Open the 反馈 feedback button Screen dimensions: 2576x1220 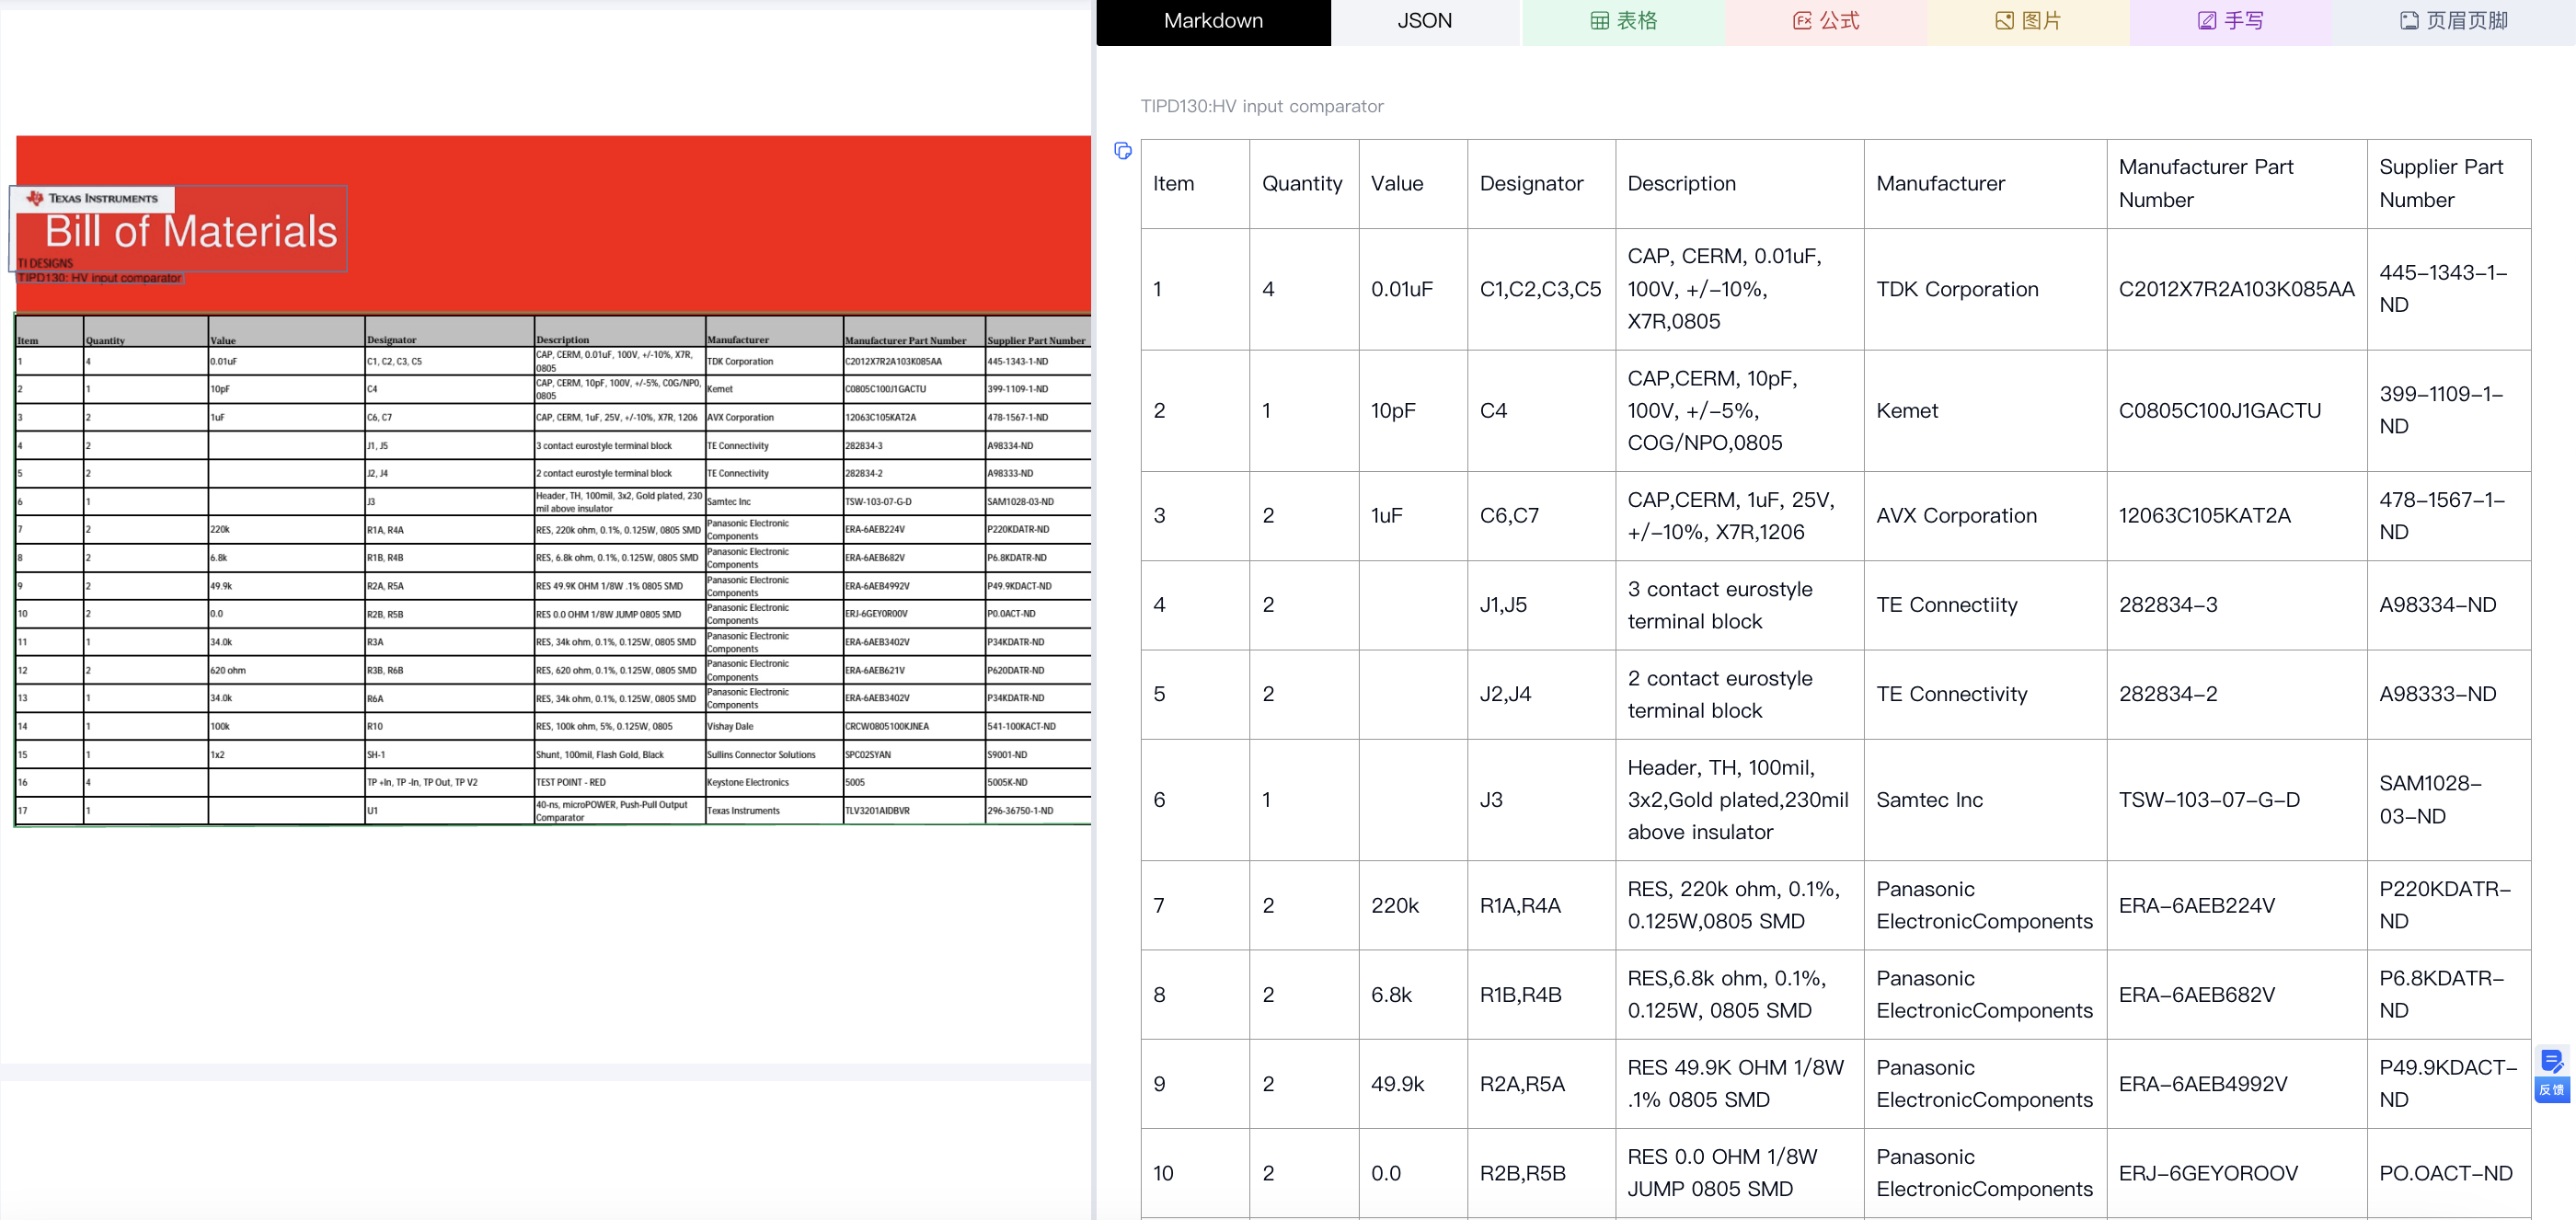2551,1074
